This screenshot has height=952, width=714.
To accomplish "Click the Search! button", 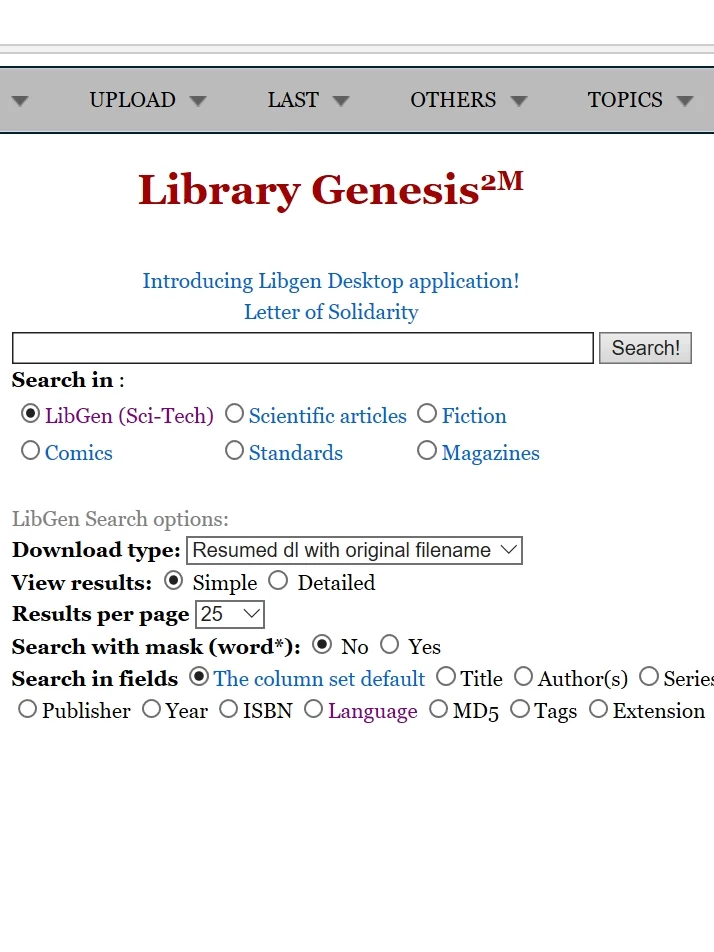I will coord(645,348).
